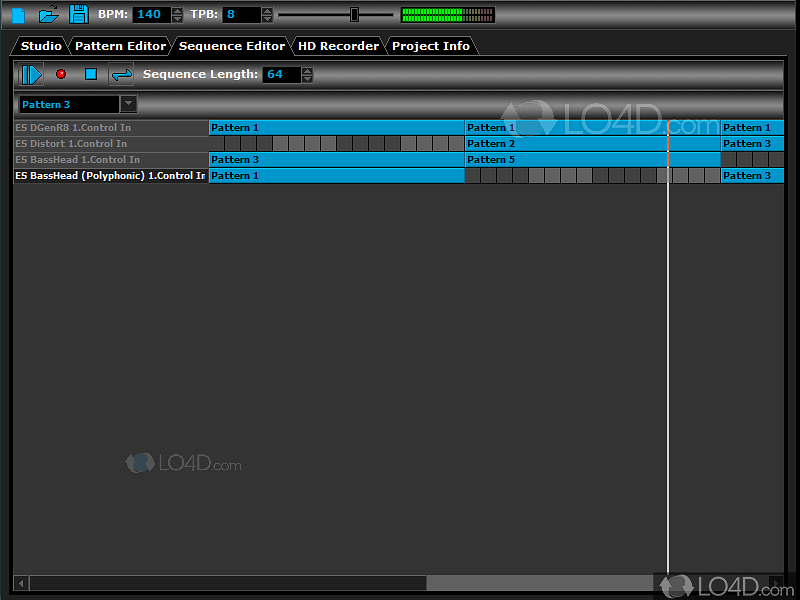Screen dimensions: 800x600
Task: Toggle loop playback mode
Action: (120, 74)
